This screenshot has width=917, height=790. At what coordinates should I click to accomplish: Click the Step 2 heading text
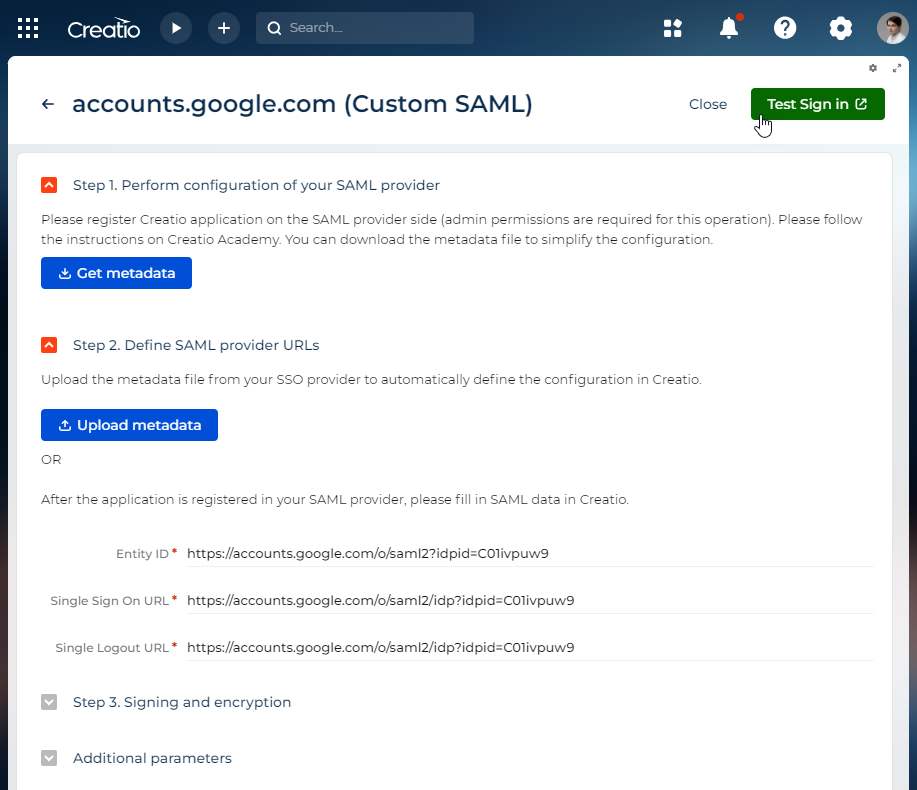[x=196, y=346]
